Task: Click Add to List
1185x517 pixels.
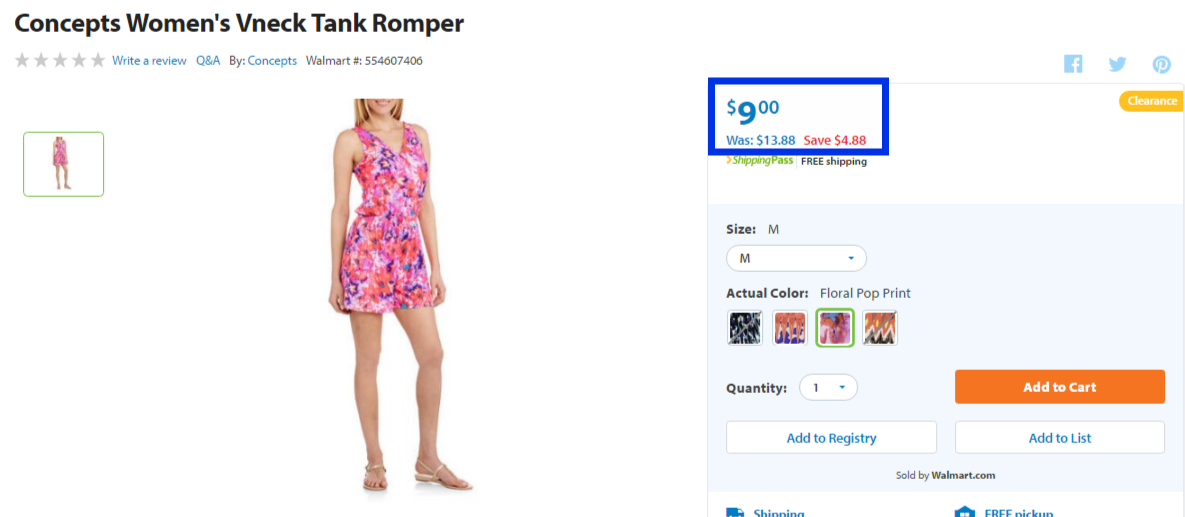Action: coord(1060,438)
